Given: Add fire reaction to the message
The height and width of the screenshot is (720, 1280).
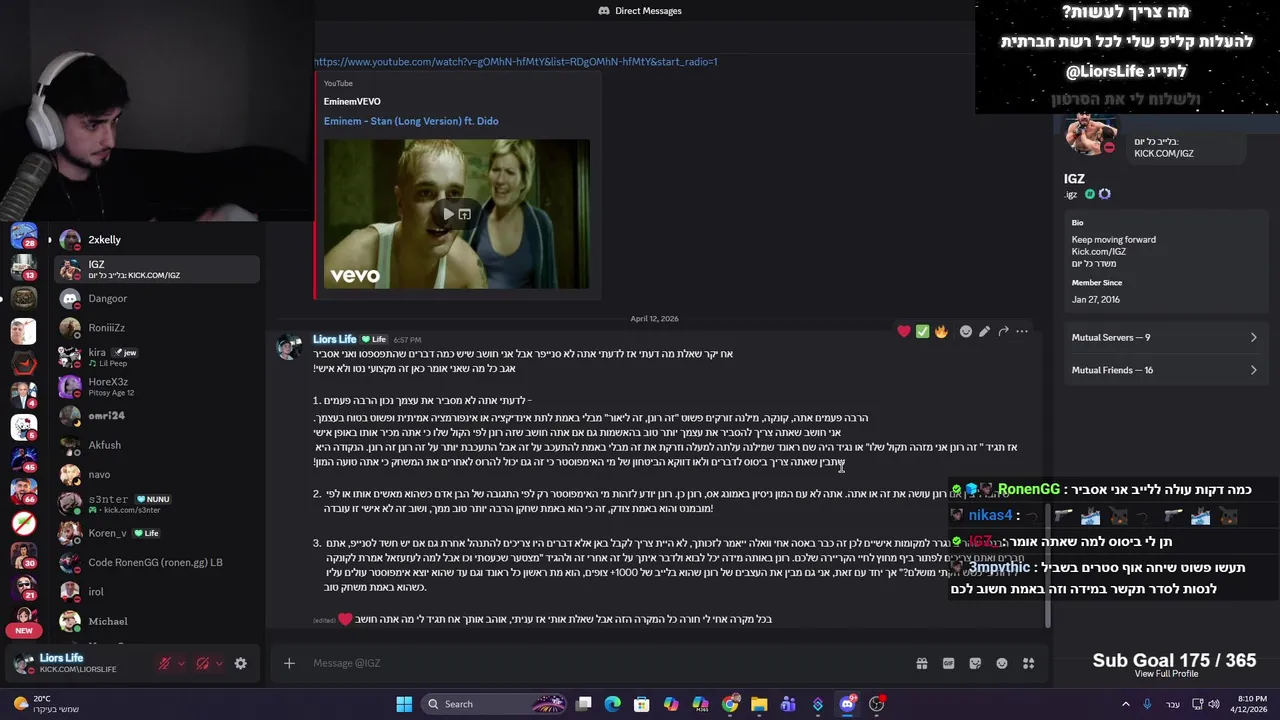Looking at the screenshot, I should (941, 331).
